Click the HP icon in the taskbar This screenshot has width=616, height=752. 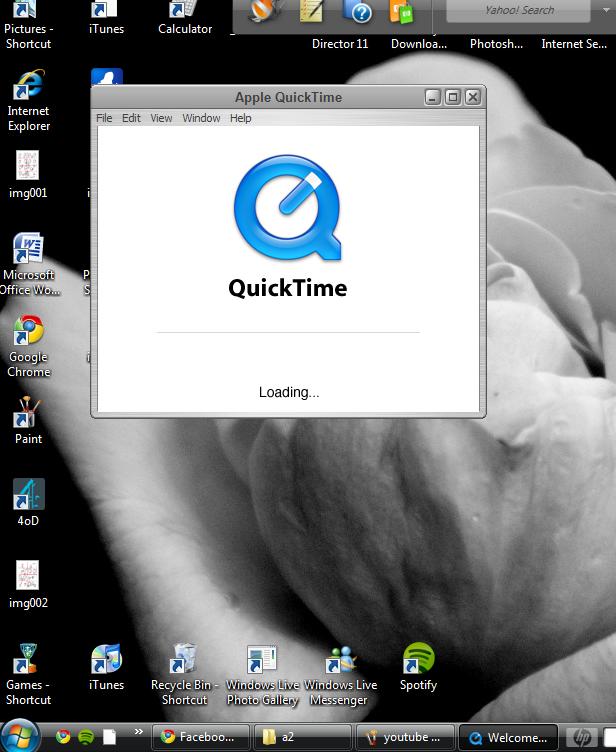pos(582,737)
